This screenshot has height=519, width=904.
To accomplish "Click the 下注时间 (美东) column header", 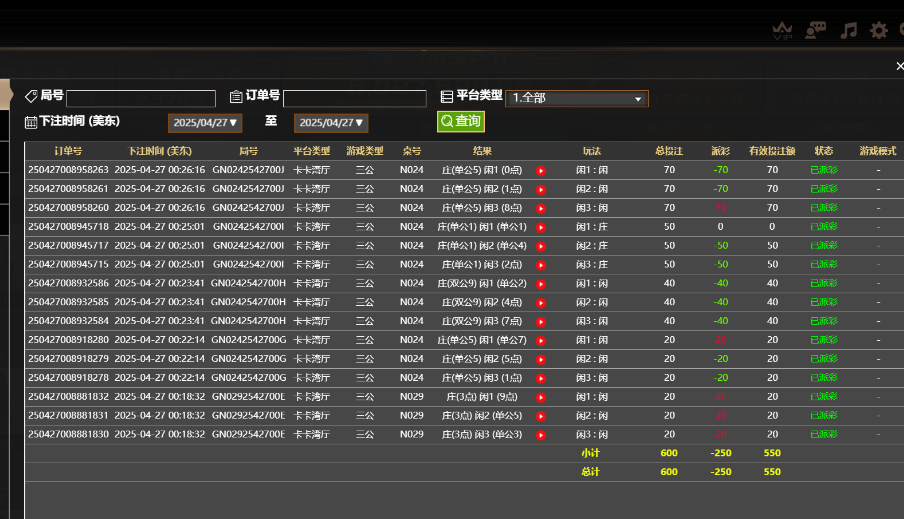I will point(159,151).
